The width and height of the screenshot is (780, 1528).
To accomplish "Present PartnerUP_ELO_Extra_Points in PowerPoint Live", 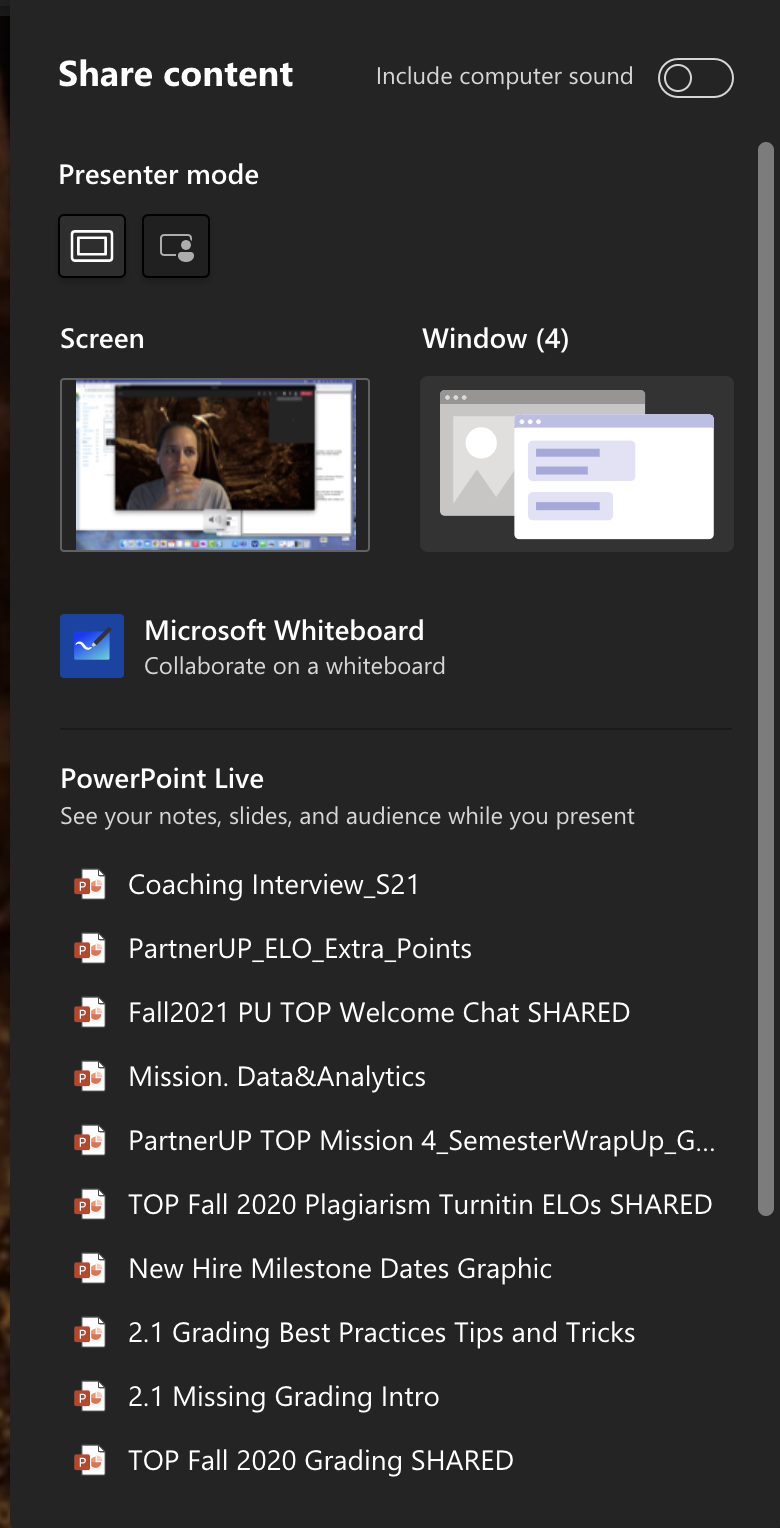I will click(x=300, y=948).
